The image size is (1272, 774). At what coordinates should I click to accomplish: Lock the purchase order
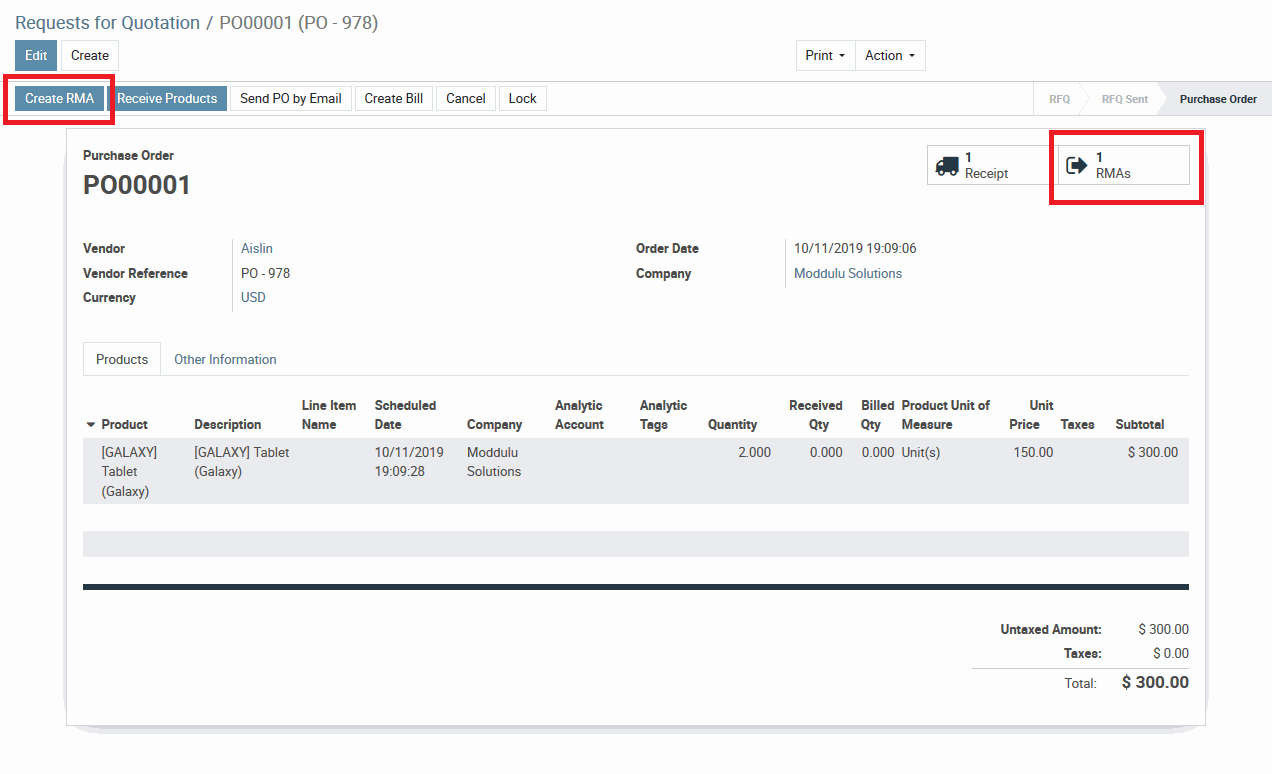click(523, 99)
